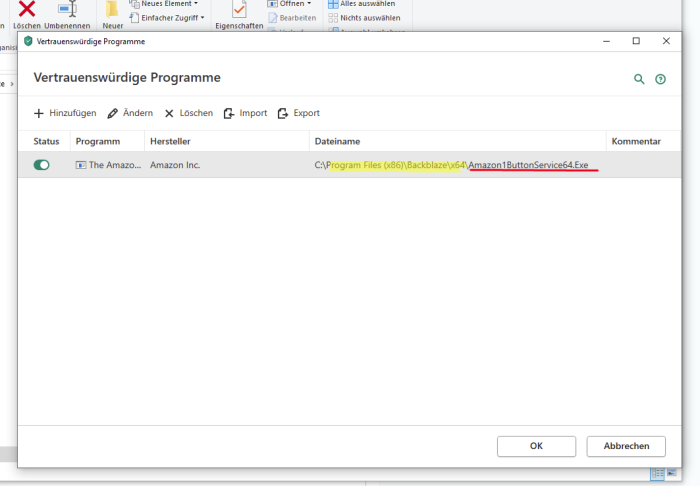The height and width of the screenshot is (486, 700).
Task: Minimize the Vertrauenswürdige Programme window
Action: pyautogui.click(x=606, y=41)
